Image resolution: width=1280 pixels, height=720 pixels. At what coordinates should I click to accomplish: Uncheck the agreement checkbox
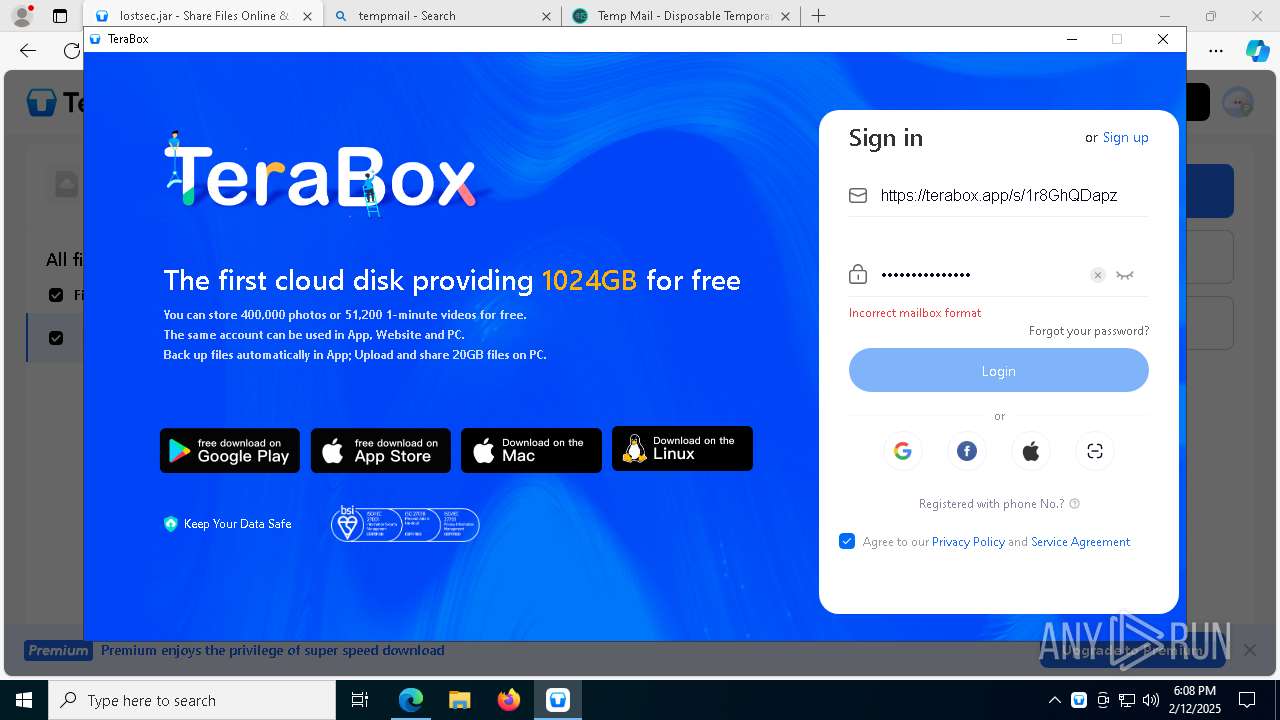pyautogui.click(x=847, y=541)
